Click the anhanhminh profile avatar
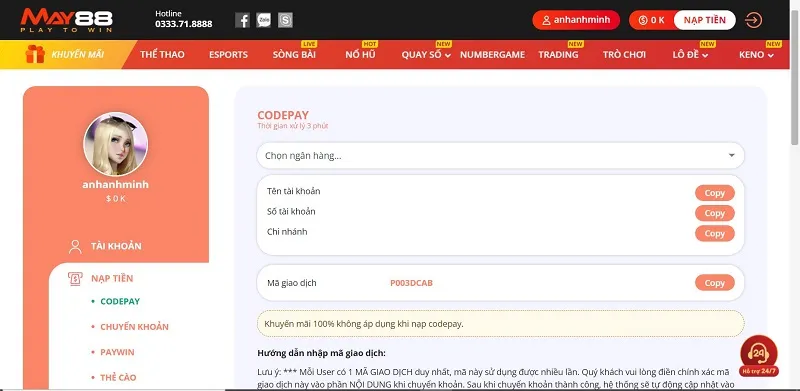800x391 pixels. pyautogui.click(x=116, y=144)
